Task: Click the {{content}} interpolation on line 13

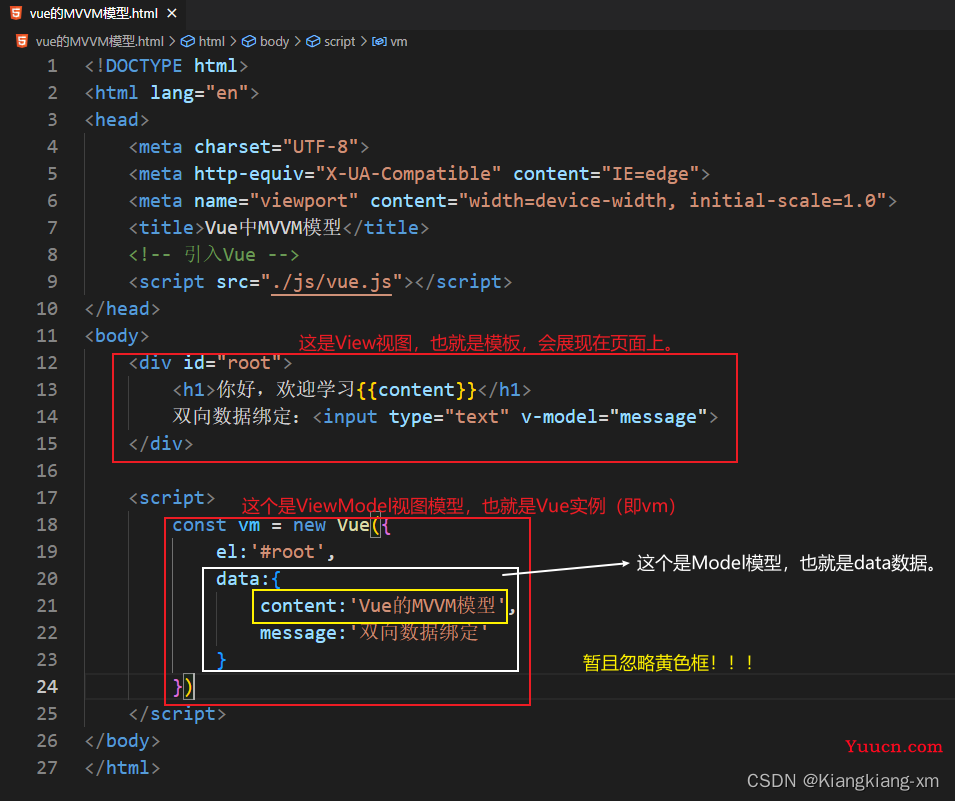Action: pyautogui.click(x=417, y=390)
